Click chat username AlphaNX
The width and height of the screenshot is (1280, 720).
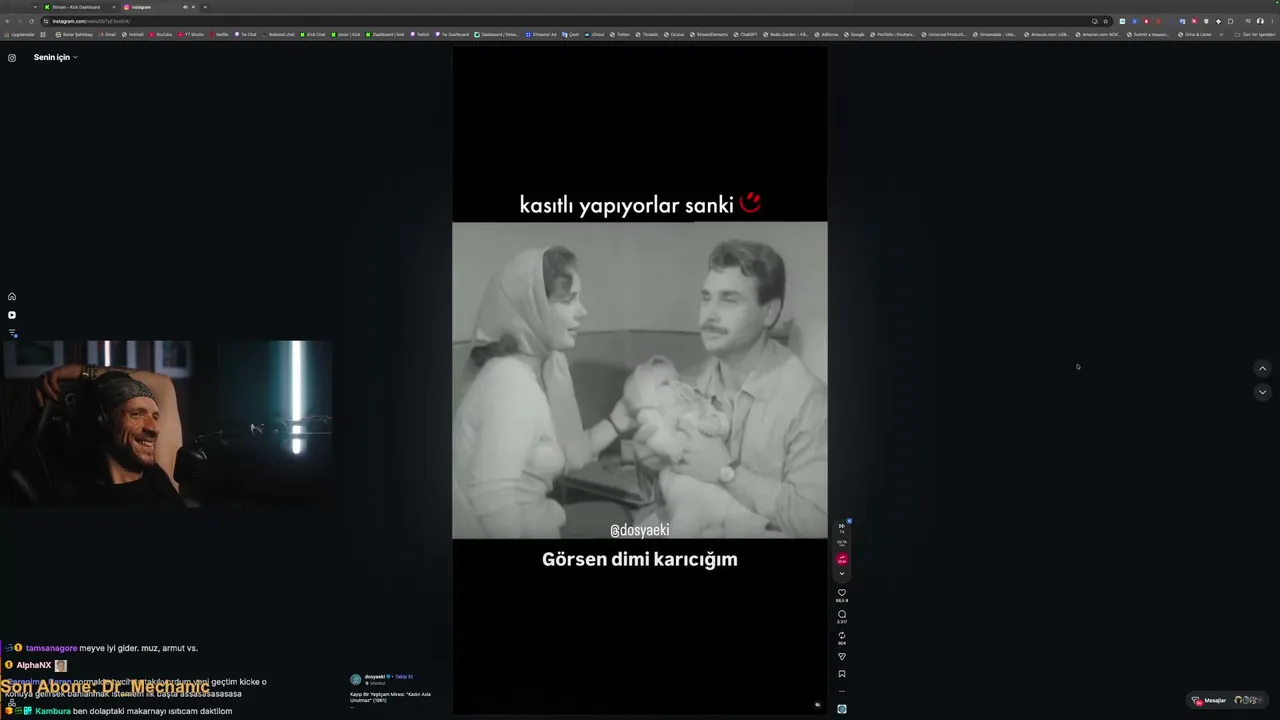point(34,665)
